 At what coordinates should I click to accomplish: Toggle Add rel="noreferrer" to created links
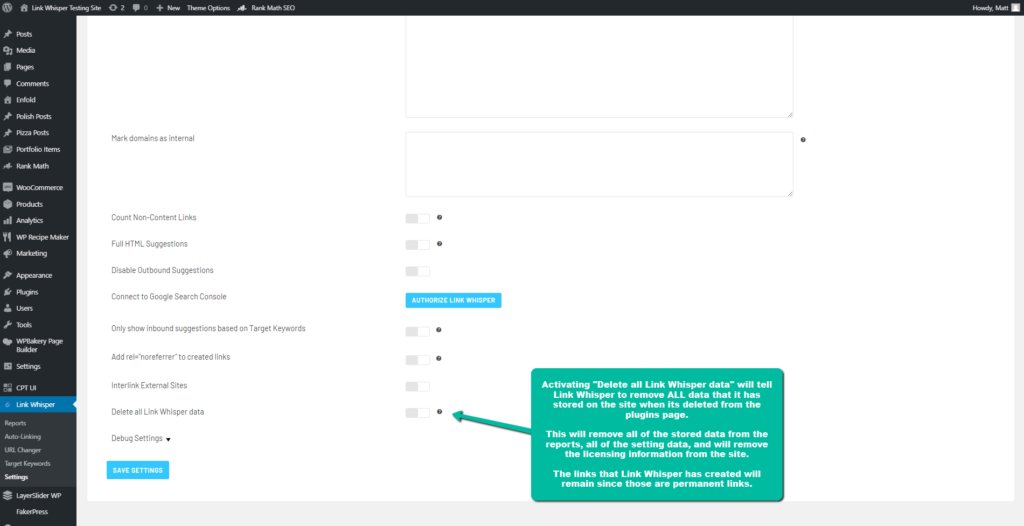pyautogui.click(x=417, y=360)
